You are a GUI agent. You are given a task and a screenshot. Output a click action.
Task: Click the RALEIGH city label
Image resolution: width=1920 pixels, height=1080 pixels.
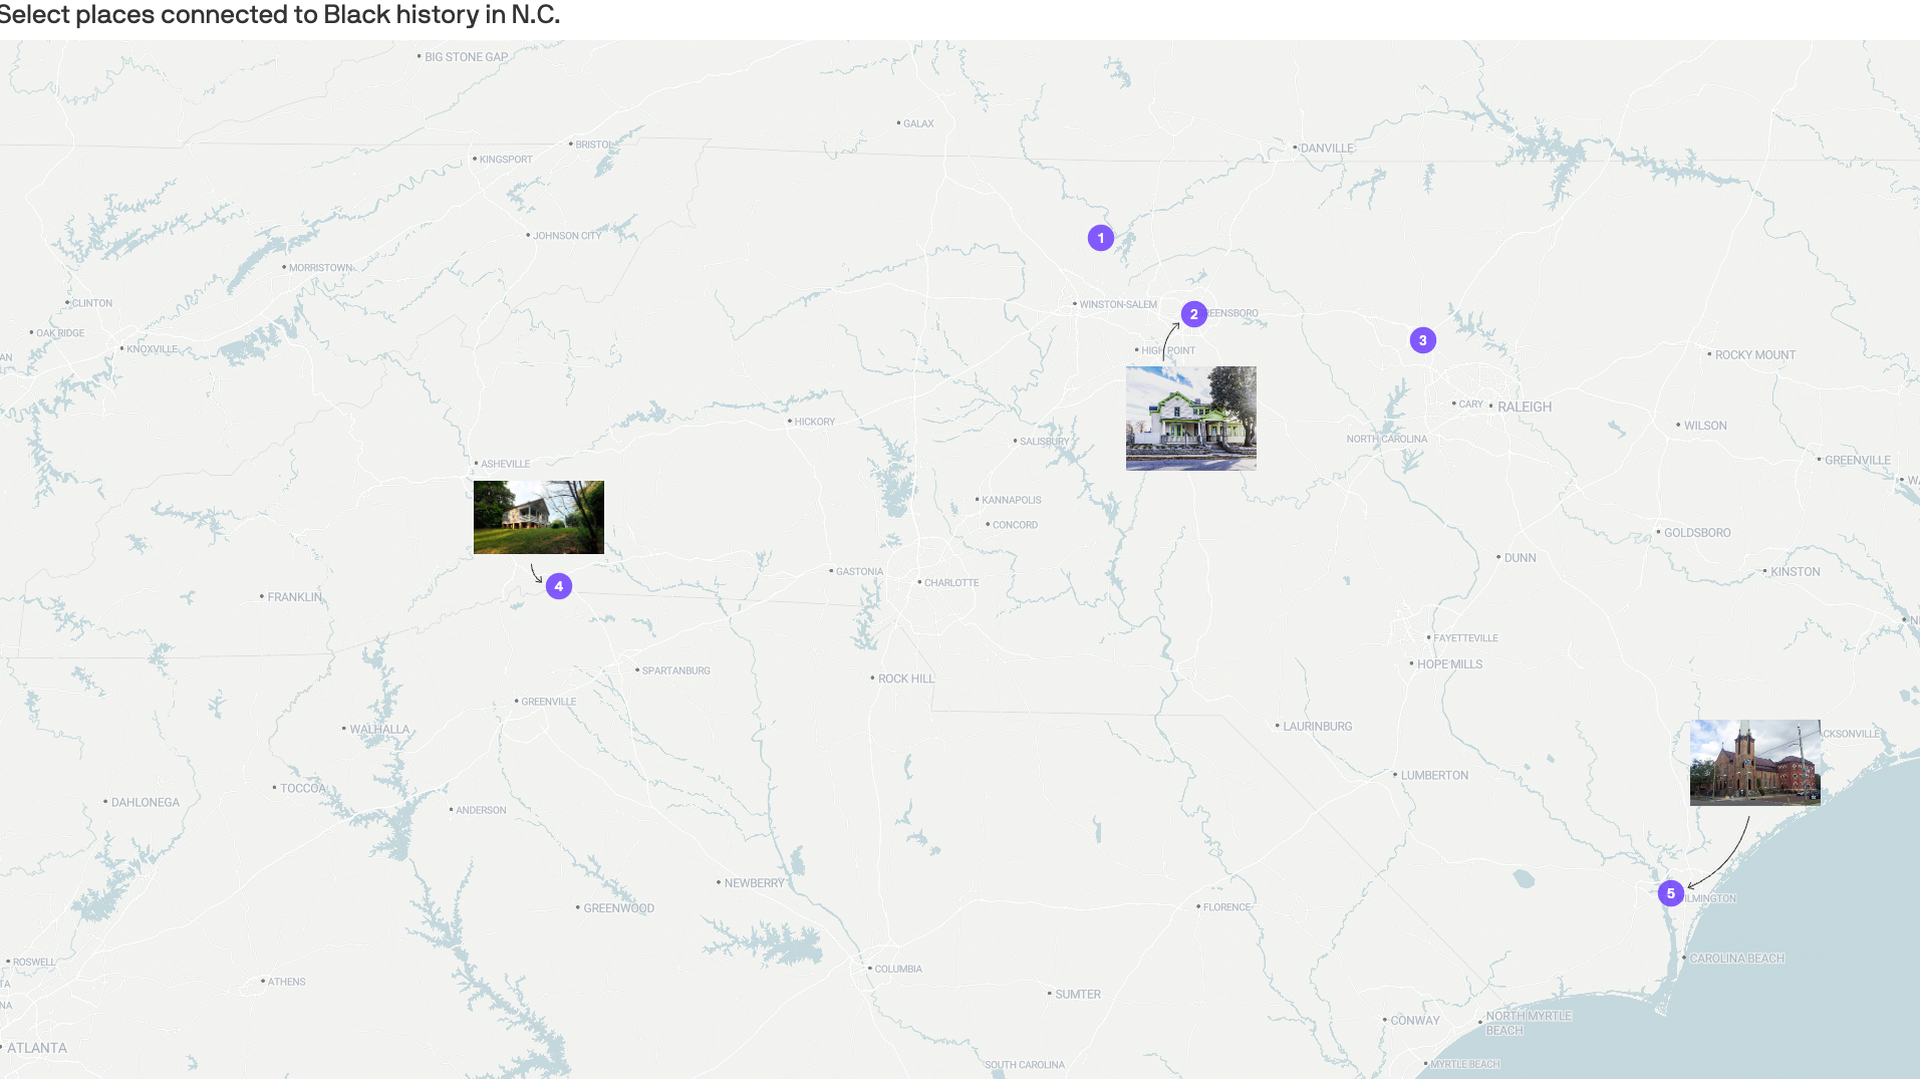tap(1524, 407)
